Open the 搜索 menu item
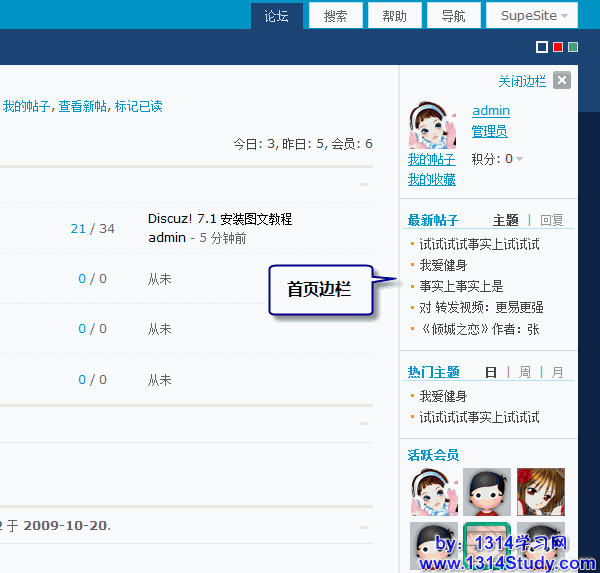The width and height of the screenshot is (600, 573). 336,16
